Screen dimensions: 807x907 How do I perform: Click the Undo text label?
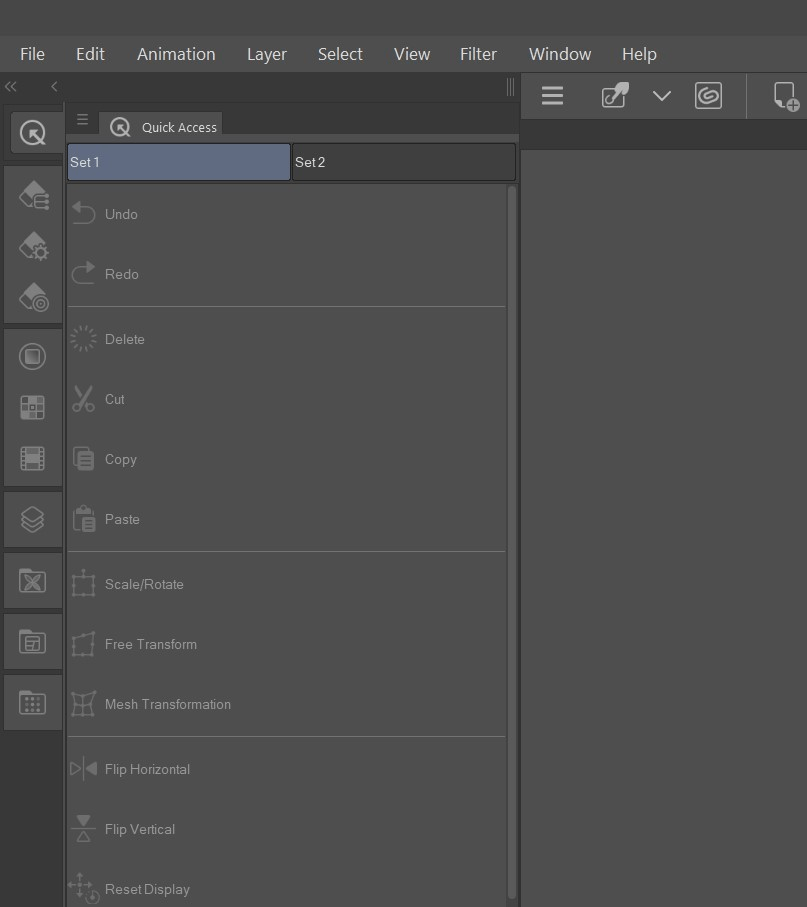[121, 214]
